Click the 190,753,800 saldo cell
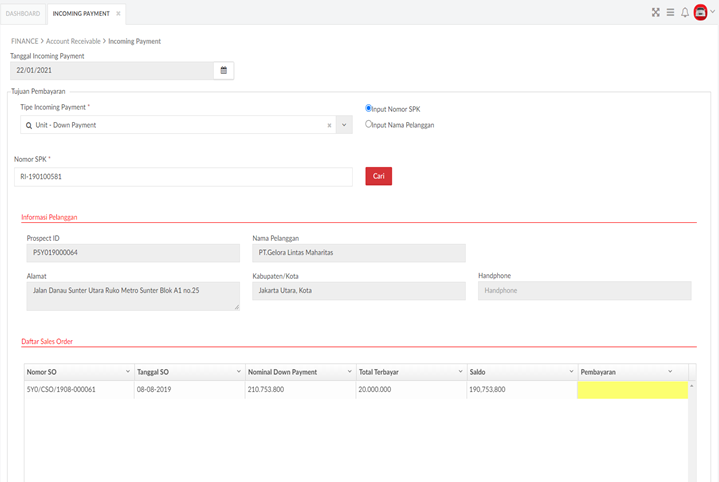 pyautogui.click(x=522, y=390)
